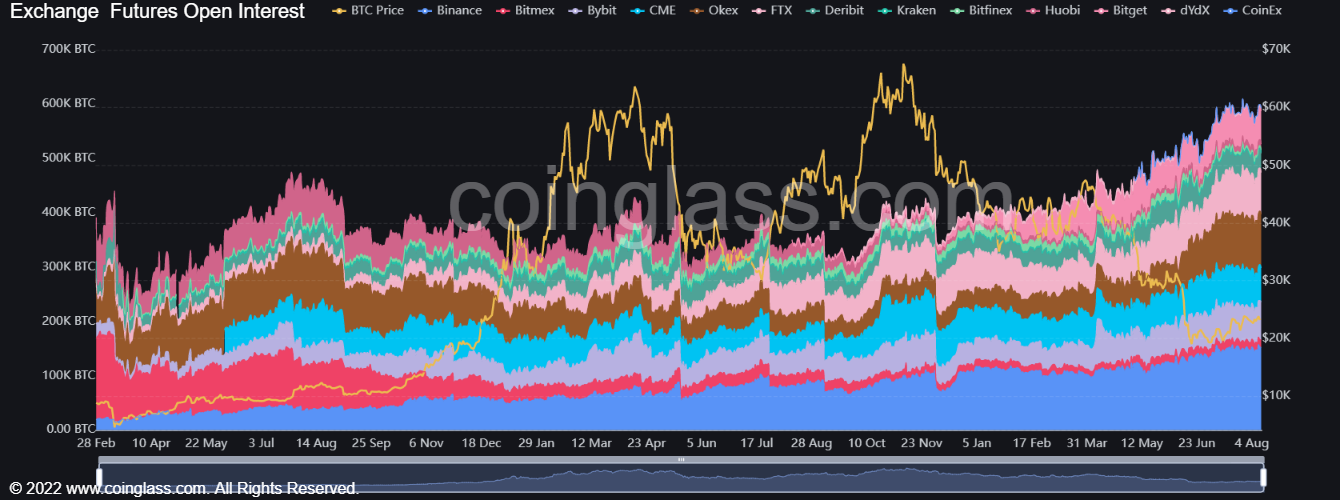Screen dimensions: 1340x500
Task: Toggle the Deribit legend entry
Action: [x=834, y=10]
